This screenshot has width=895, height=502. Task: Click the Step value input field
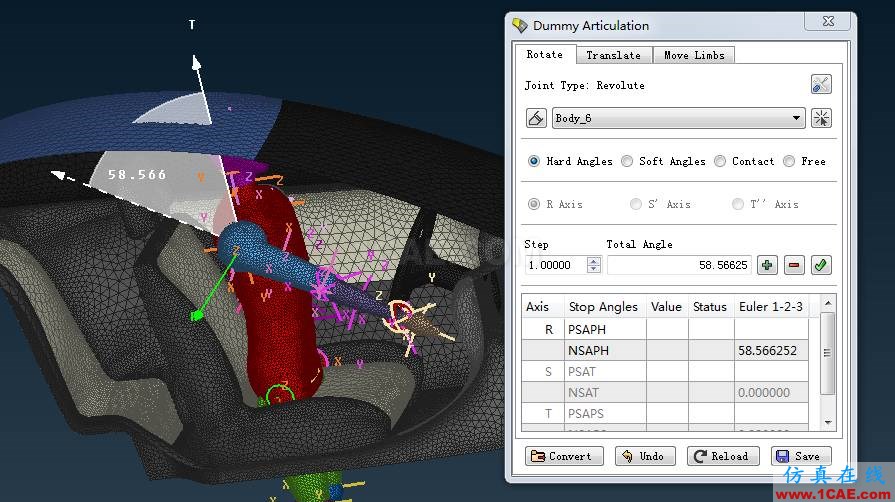click(x=557, y=265)
